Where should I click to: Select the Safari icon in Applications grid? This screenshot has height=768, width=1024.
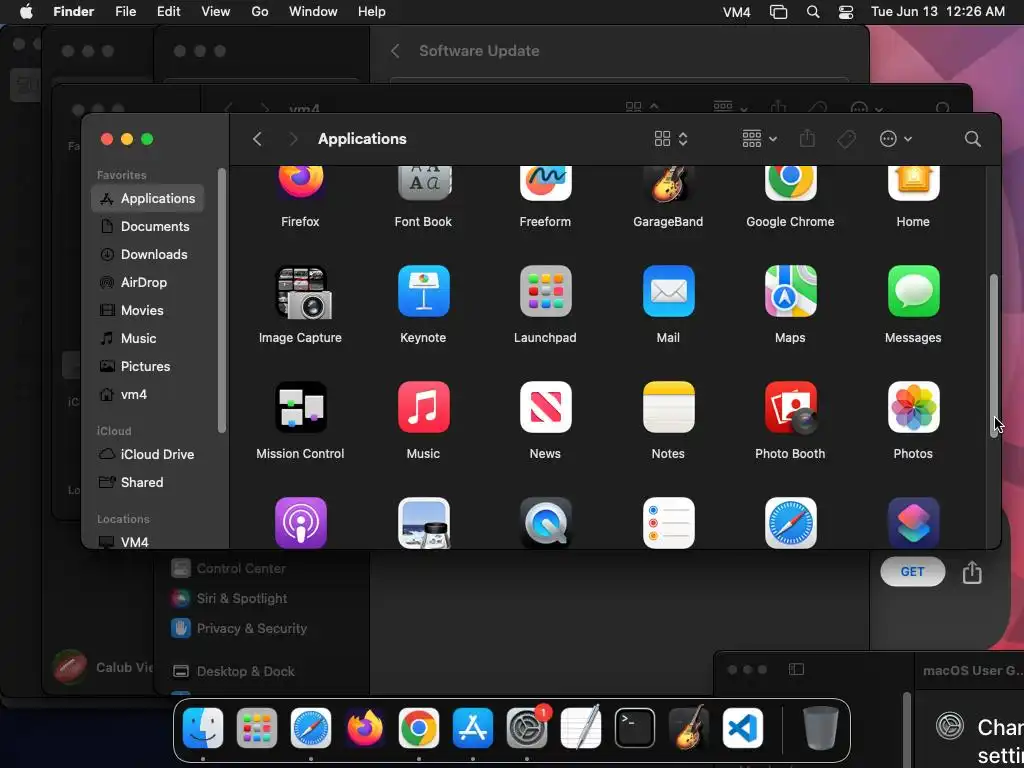point(790,522)
